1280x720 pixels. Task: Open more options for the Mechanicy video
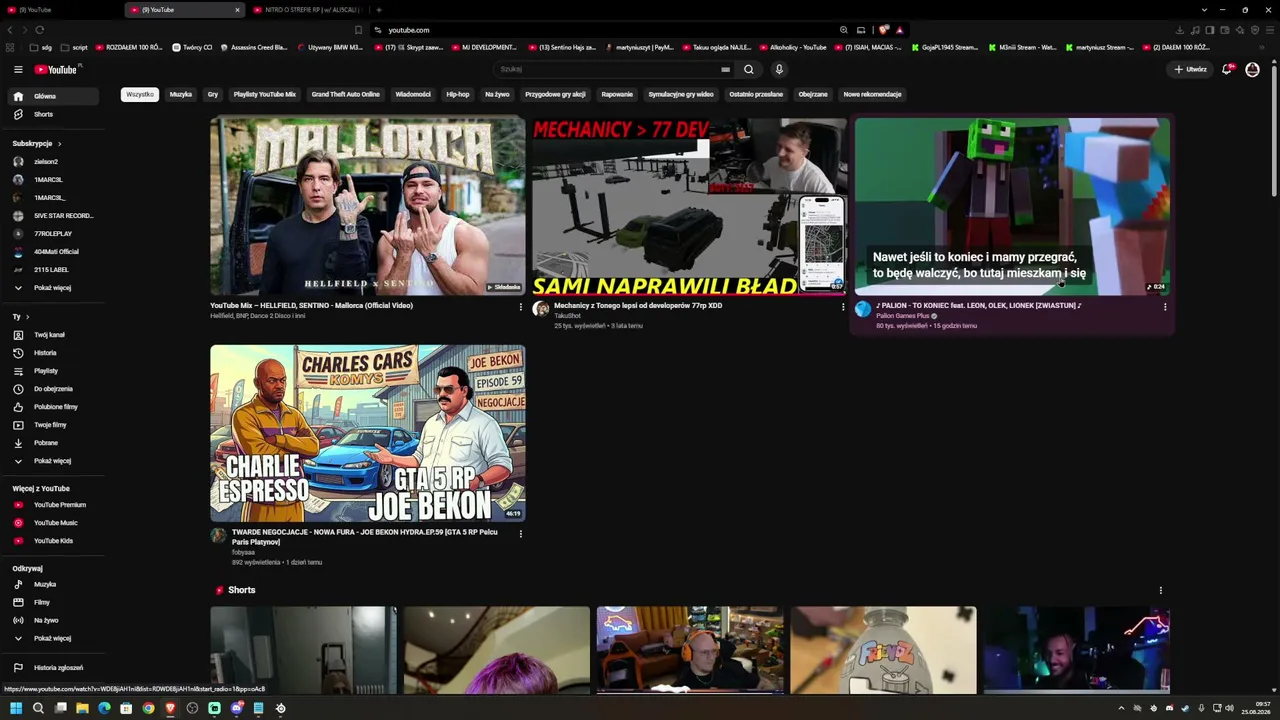pos(843,307)
